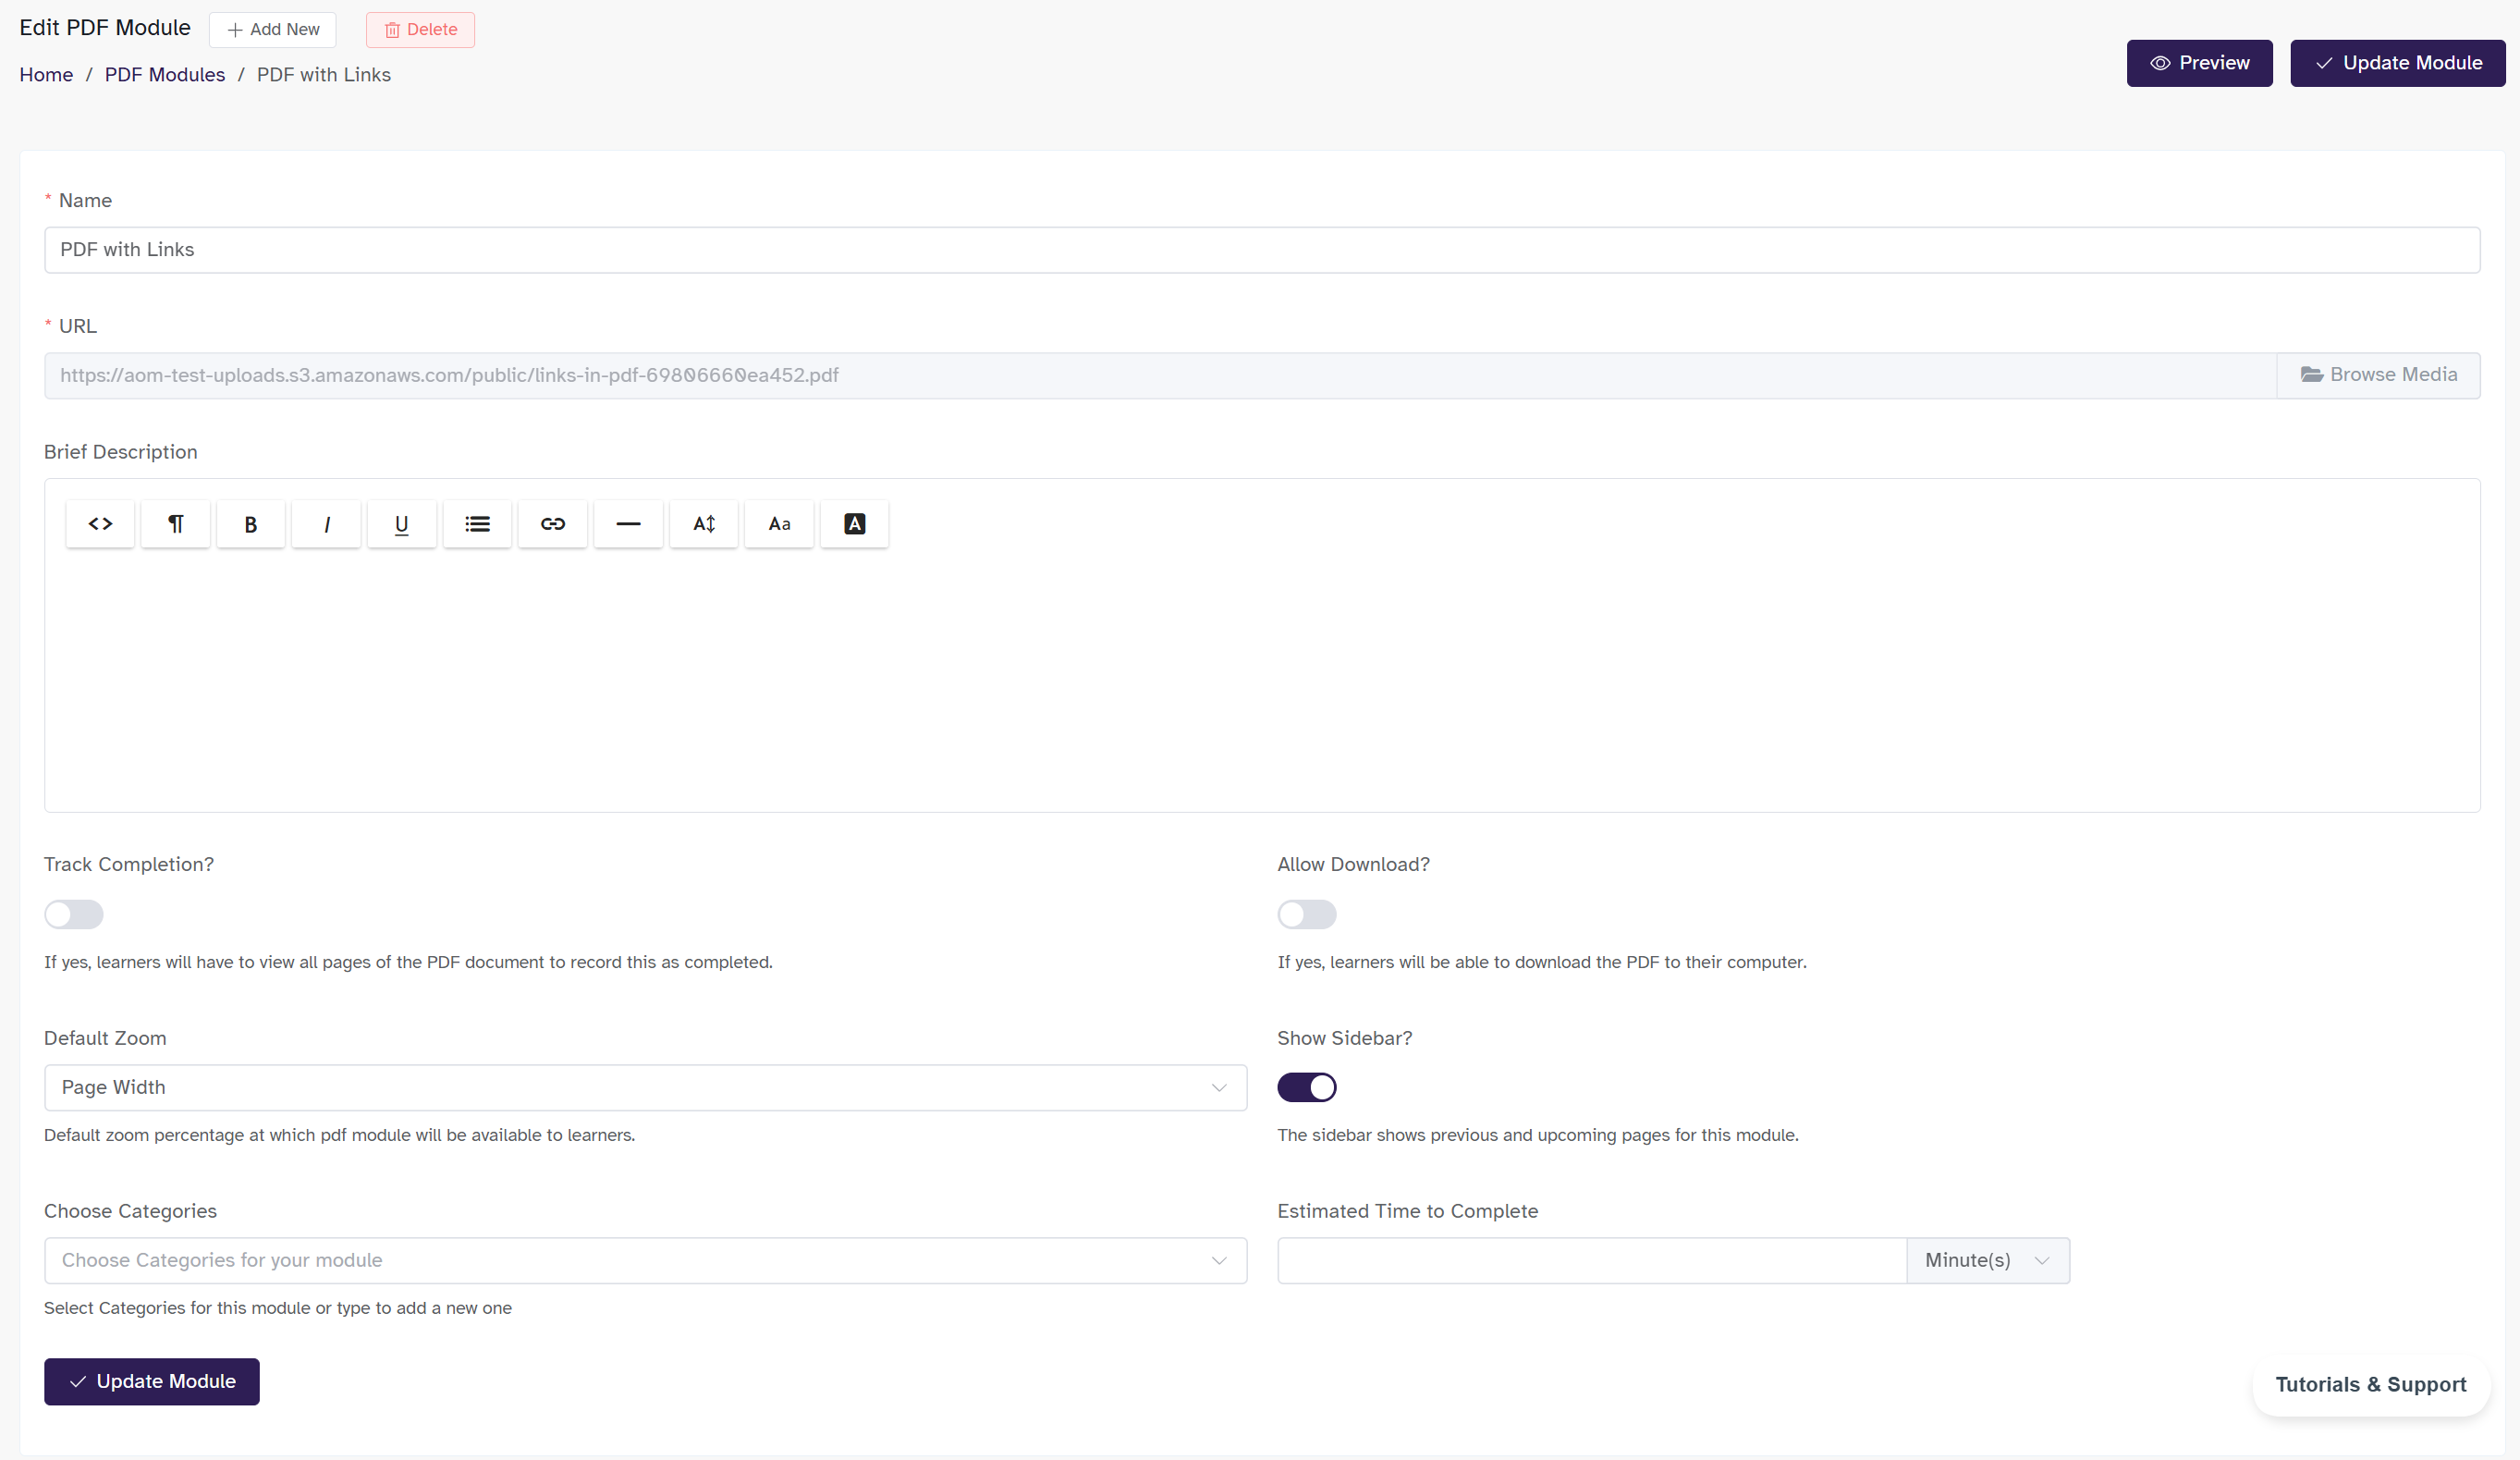Click the Browse Media button
This screenshot has width=2520, height=1460.
pos(2378,375)
